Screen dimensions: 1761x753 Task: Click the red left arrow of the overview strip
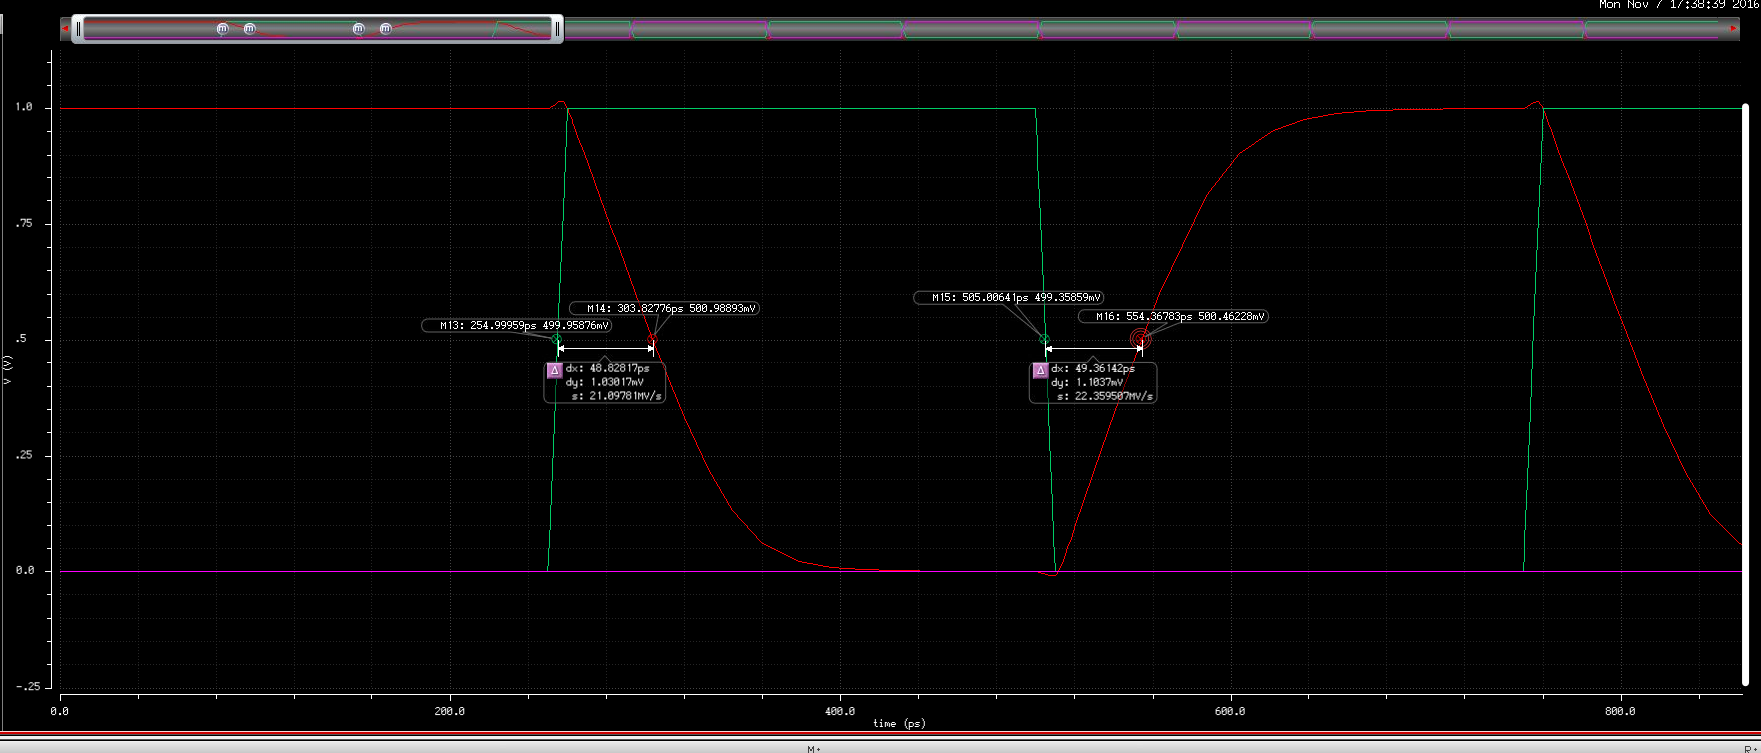(x=66, y=29)
